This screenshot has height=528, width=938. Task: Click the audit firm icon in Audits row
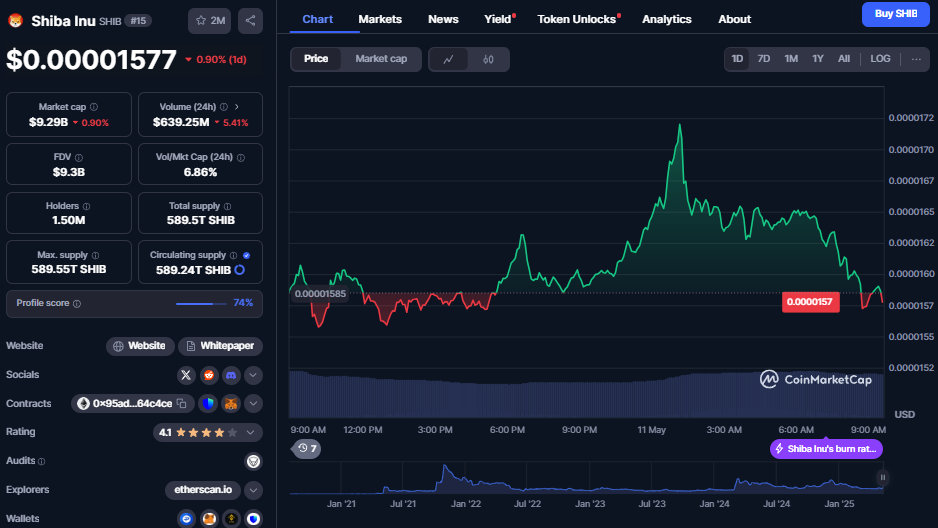tap(254, 461)
